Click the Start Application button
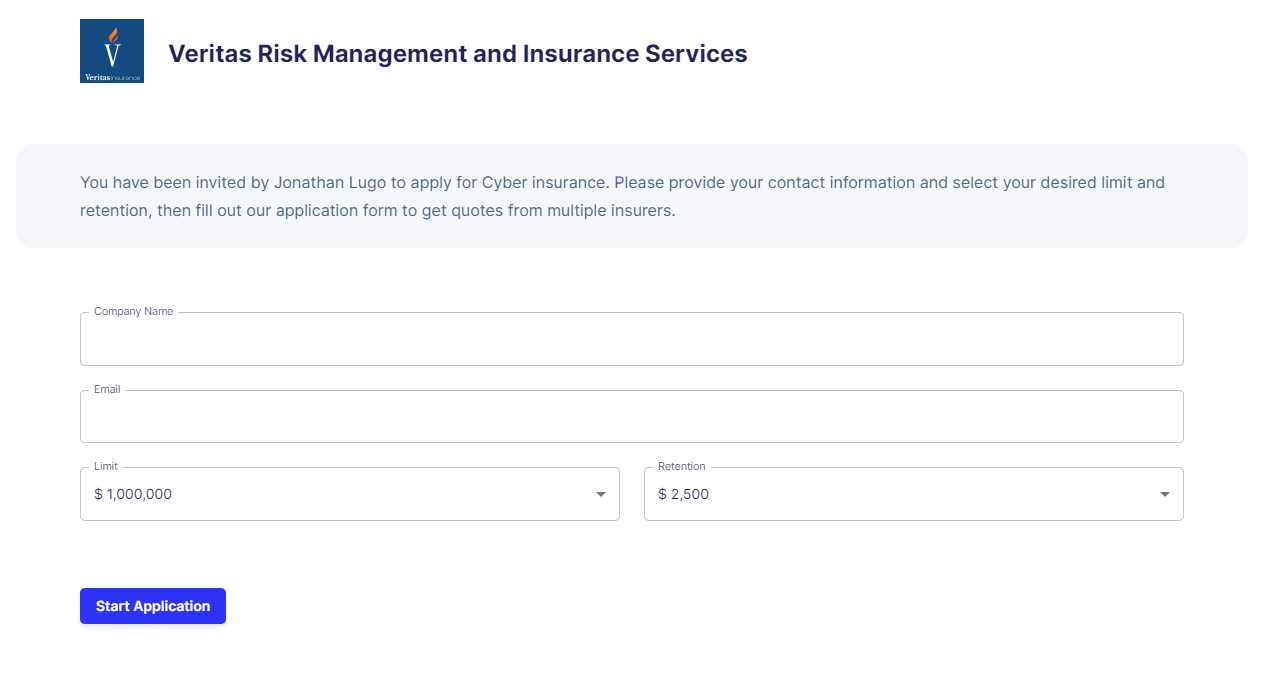 point(153,606)
